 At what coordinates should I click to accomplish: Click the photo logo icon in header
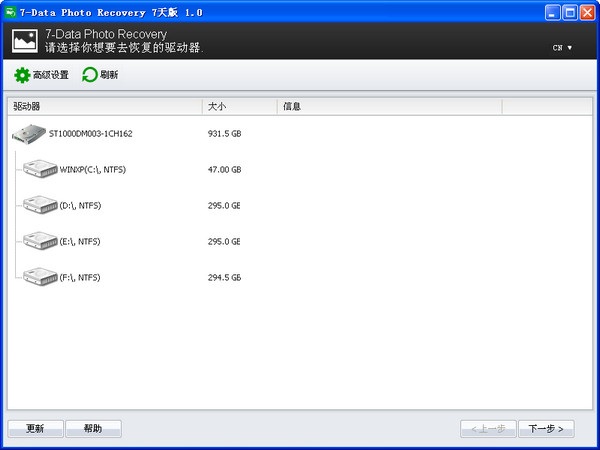click(25, 41)
